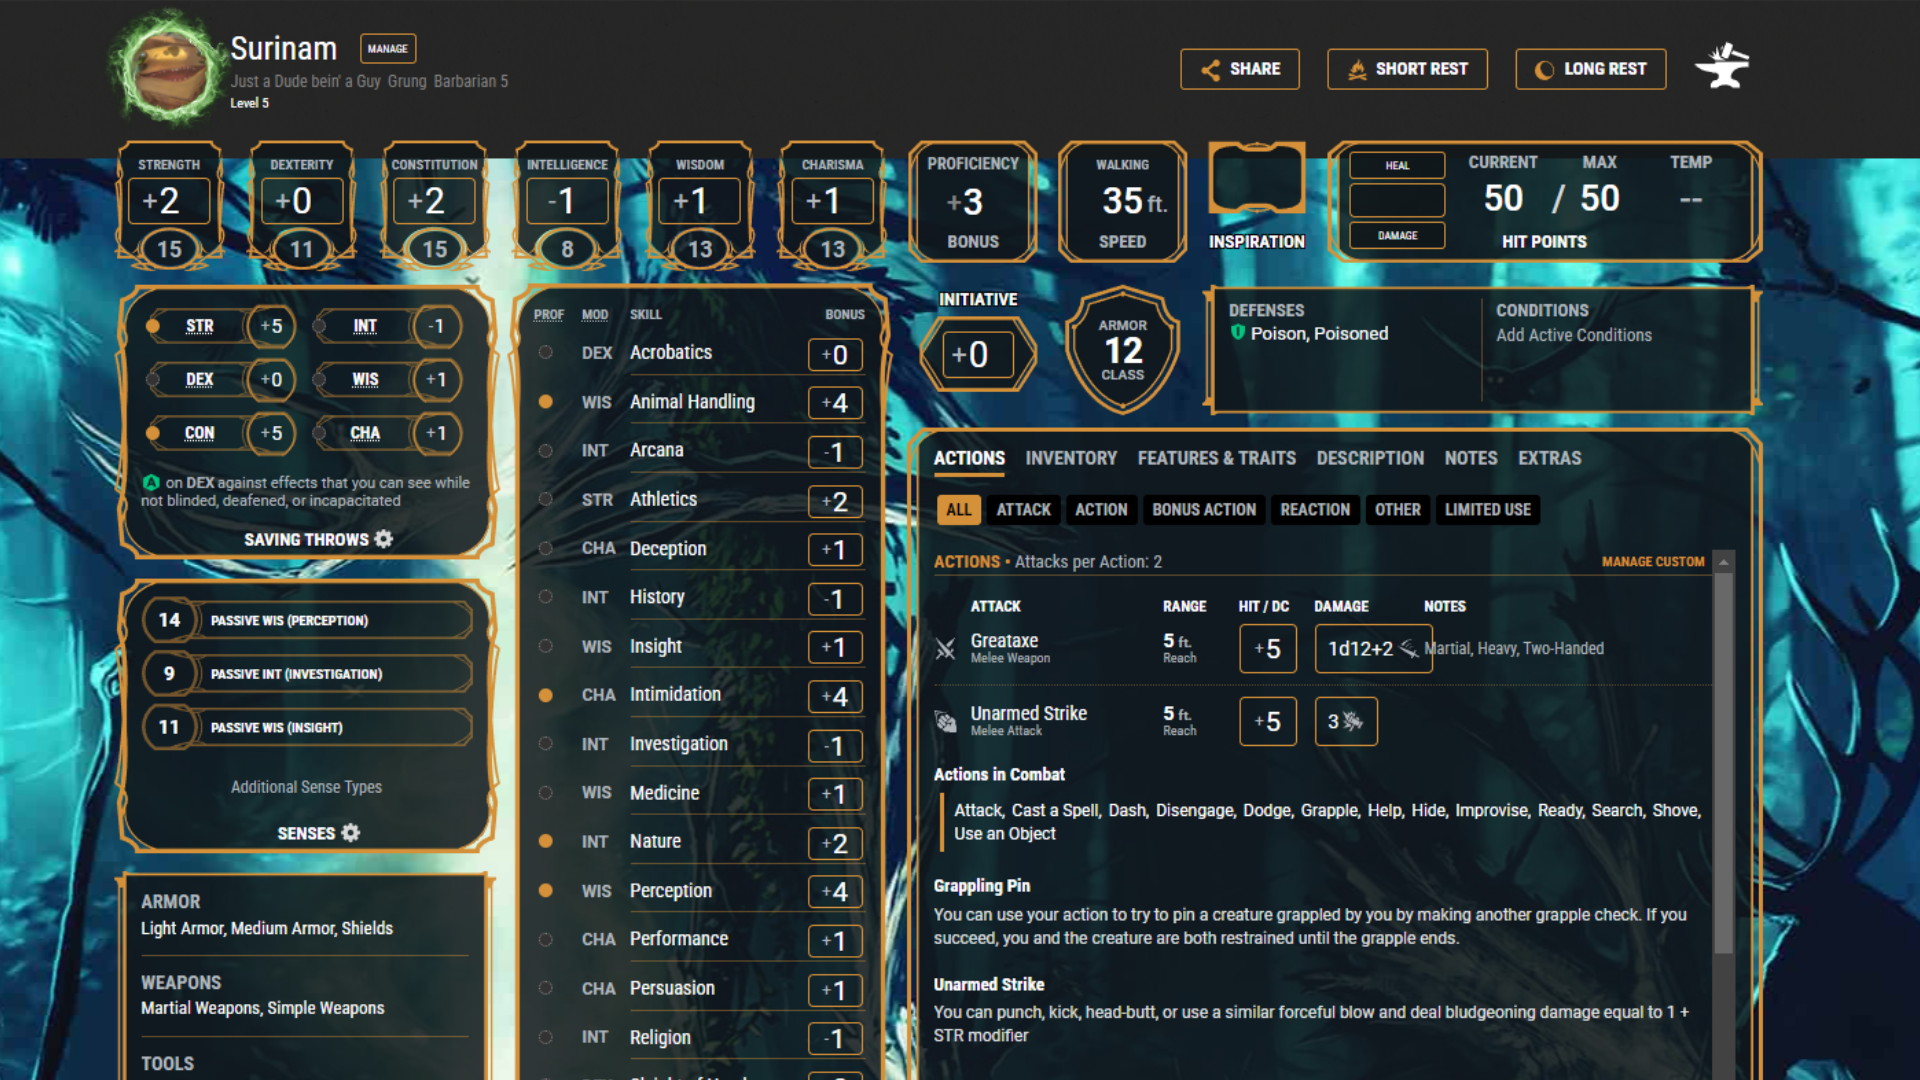Click the Unarmed Strike fist icon
Screen dimensions: 1920x1080
click(945, 721)
